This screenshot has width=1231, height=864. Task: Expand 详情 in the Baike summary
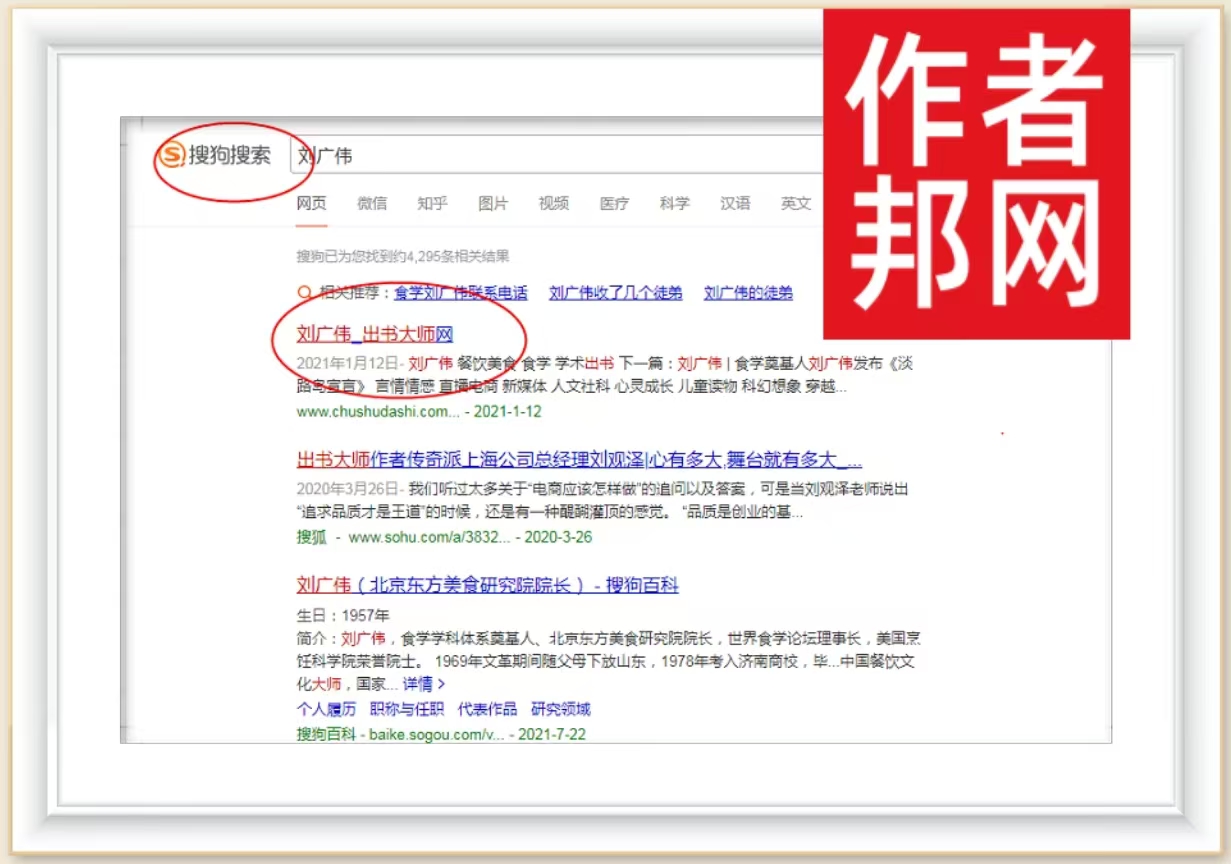click(423, 684)
